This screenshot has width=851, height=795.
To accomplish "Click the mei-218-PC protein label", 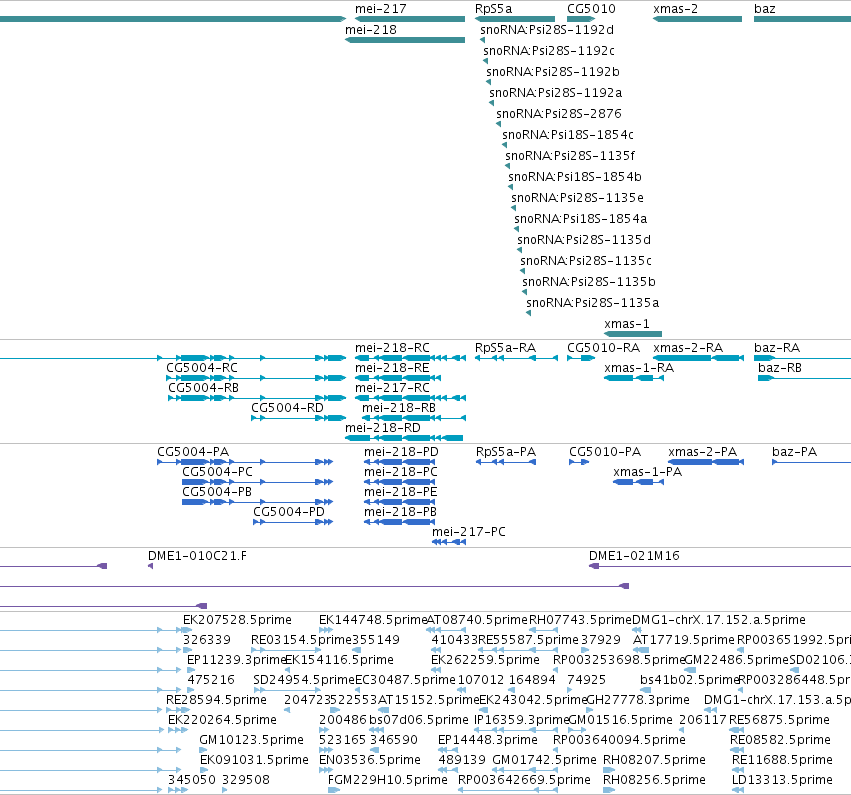I will pyautogui.click(x=401, y=472).
